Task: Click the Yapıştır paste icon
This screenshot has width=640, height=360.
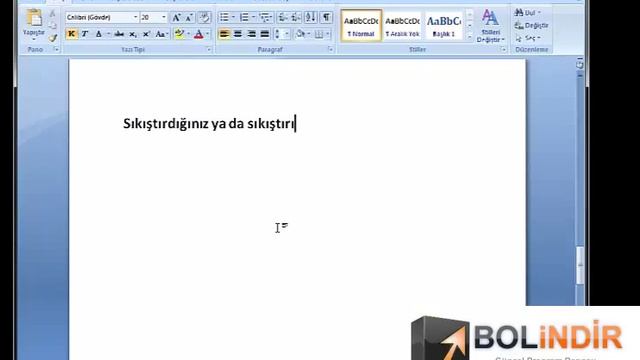Action: coord(33,18)
